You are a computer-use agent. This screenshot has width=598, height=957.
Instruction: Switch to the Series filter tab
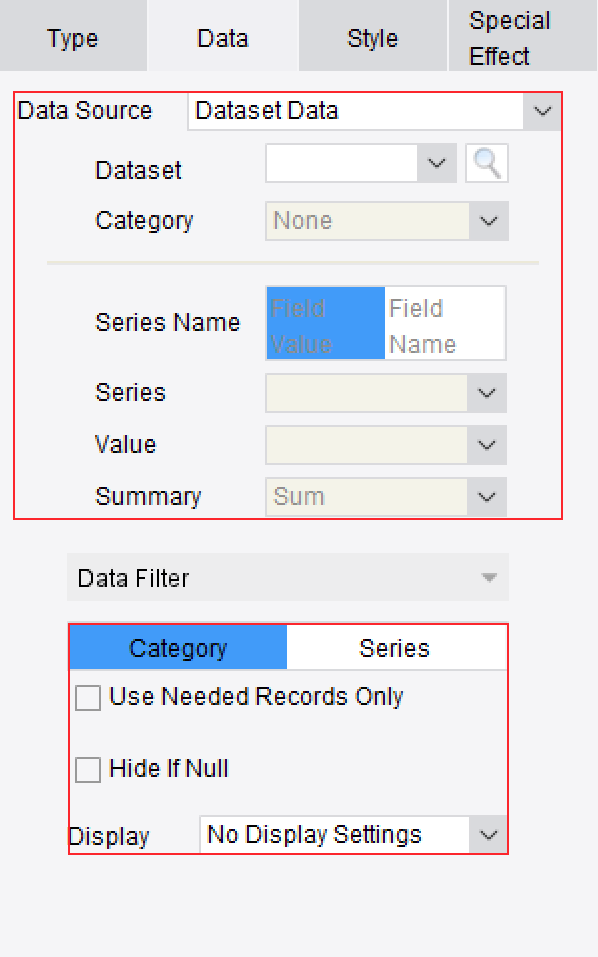click(397, 647)
